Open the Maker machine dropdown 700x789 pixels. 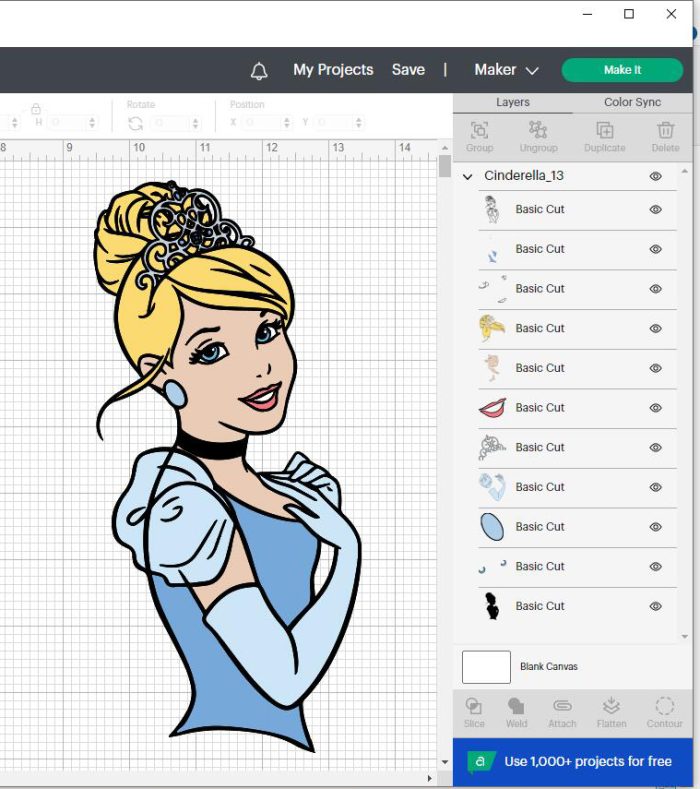506,70
